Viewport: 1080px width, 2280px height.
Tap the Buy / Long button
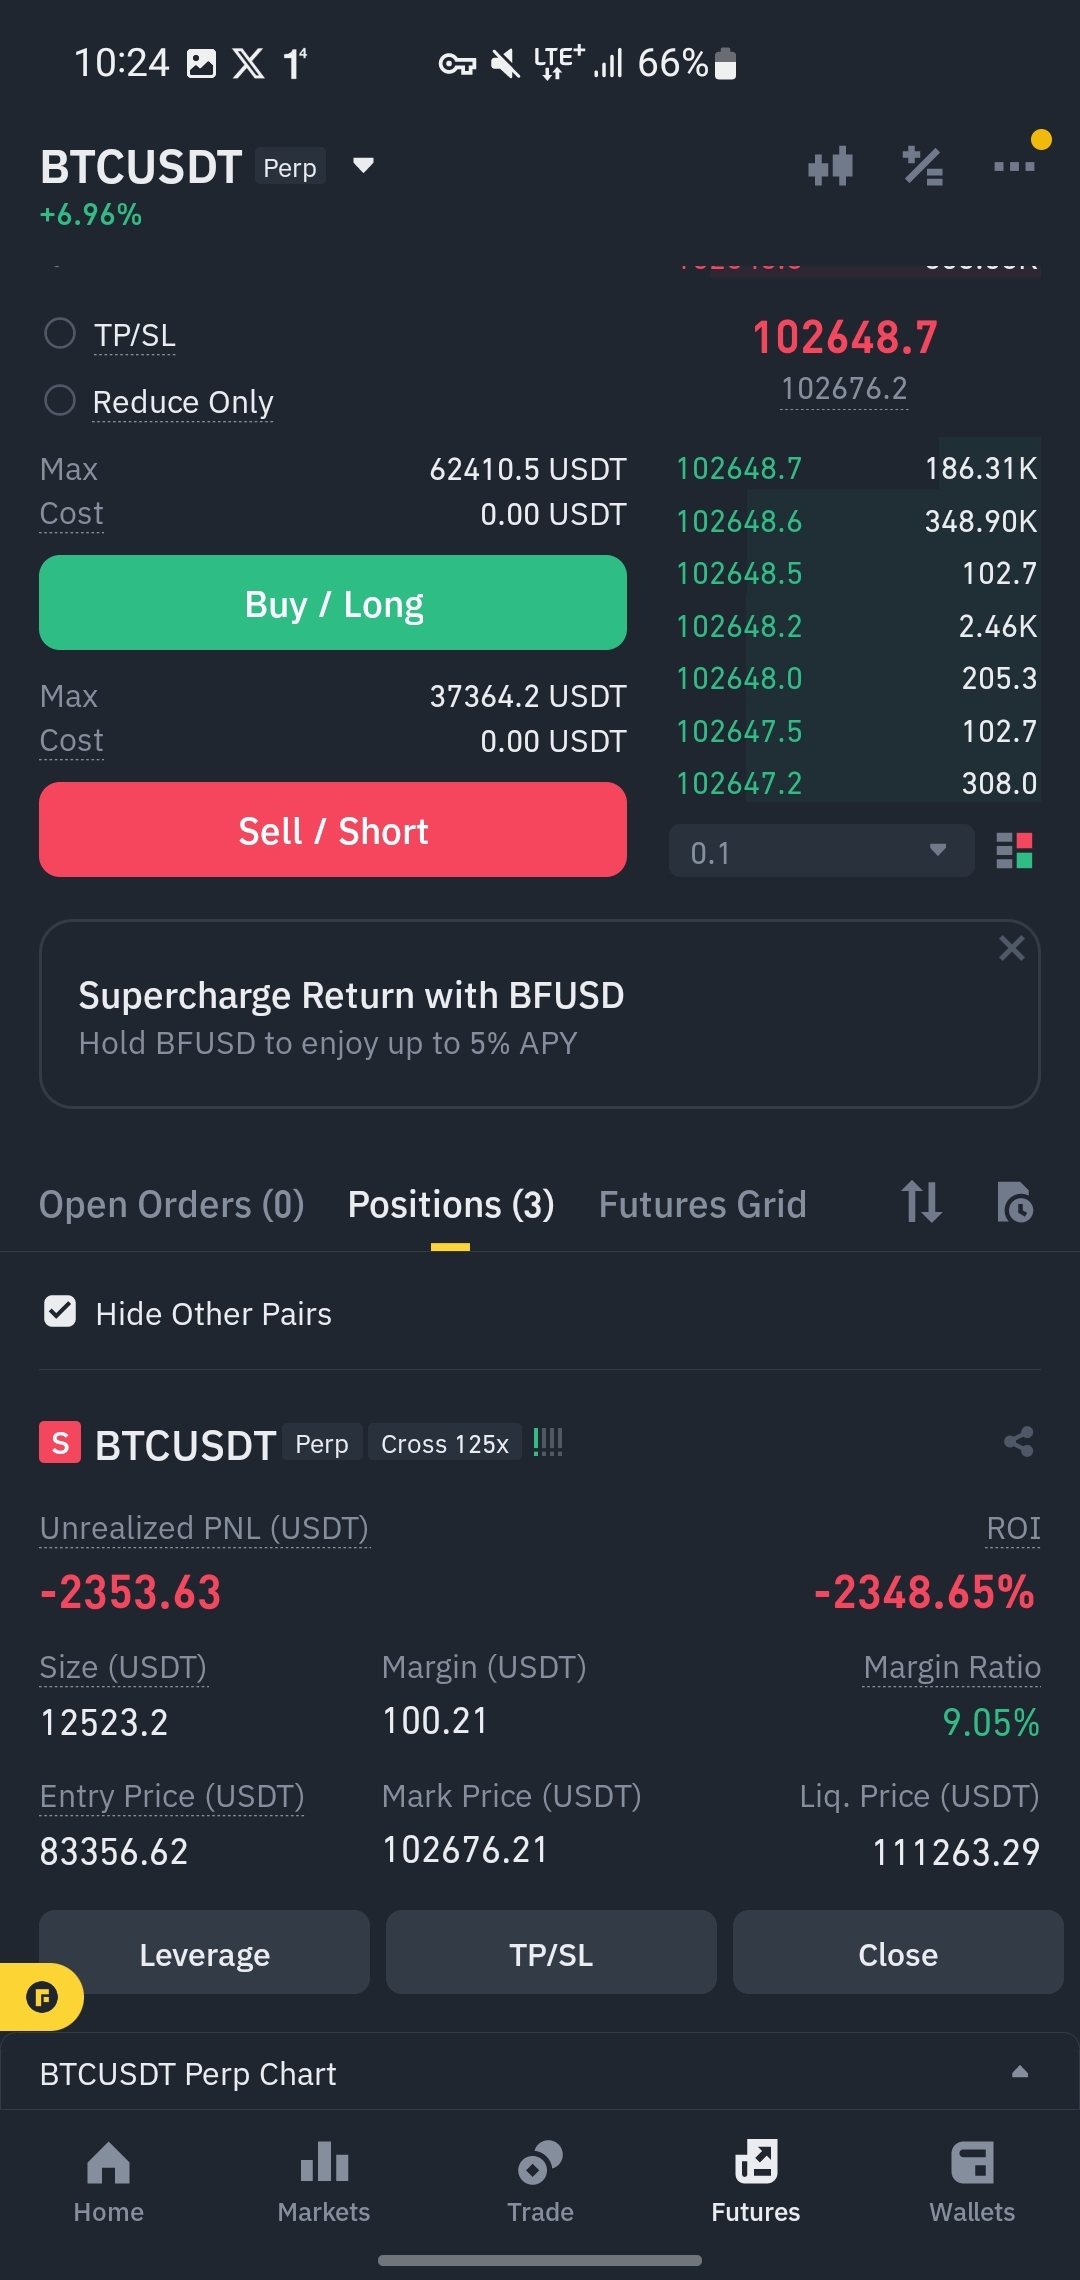tap(333, 603)
